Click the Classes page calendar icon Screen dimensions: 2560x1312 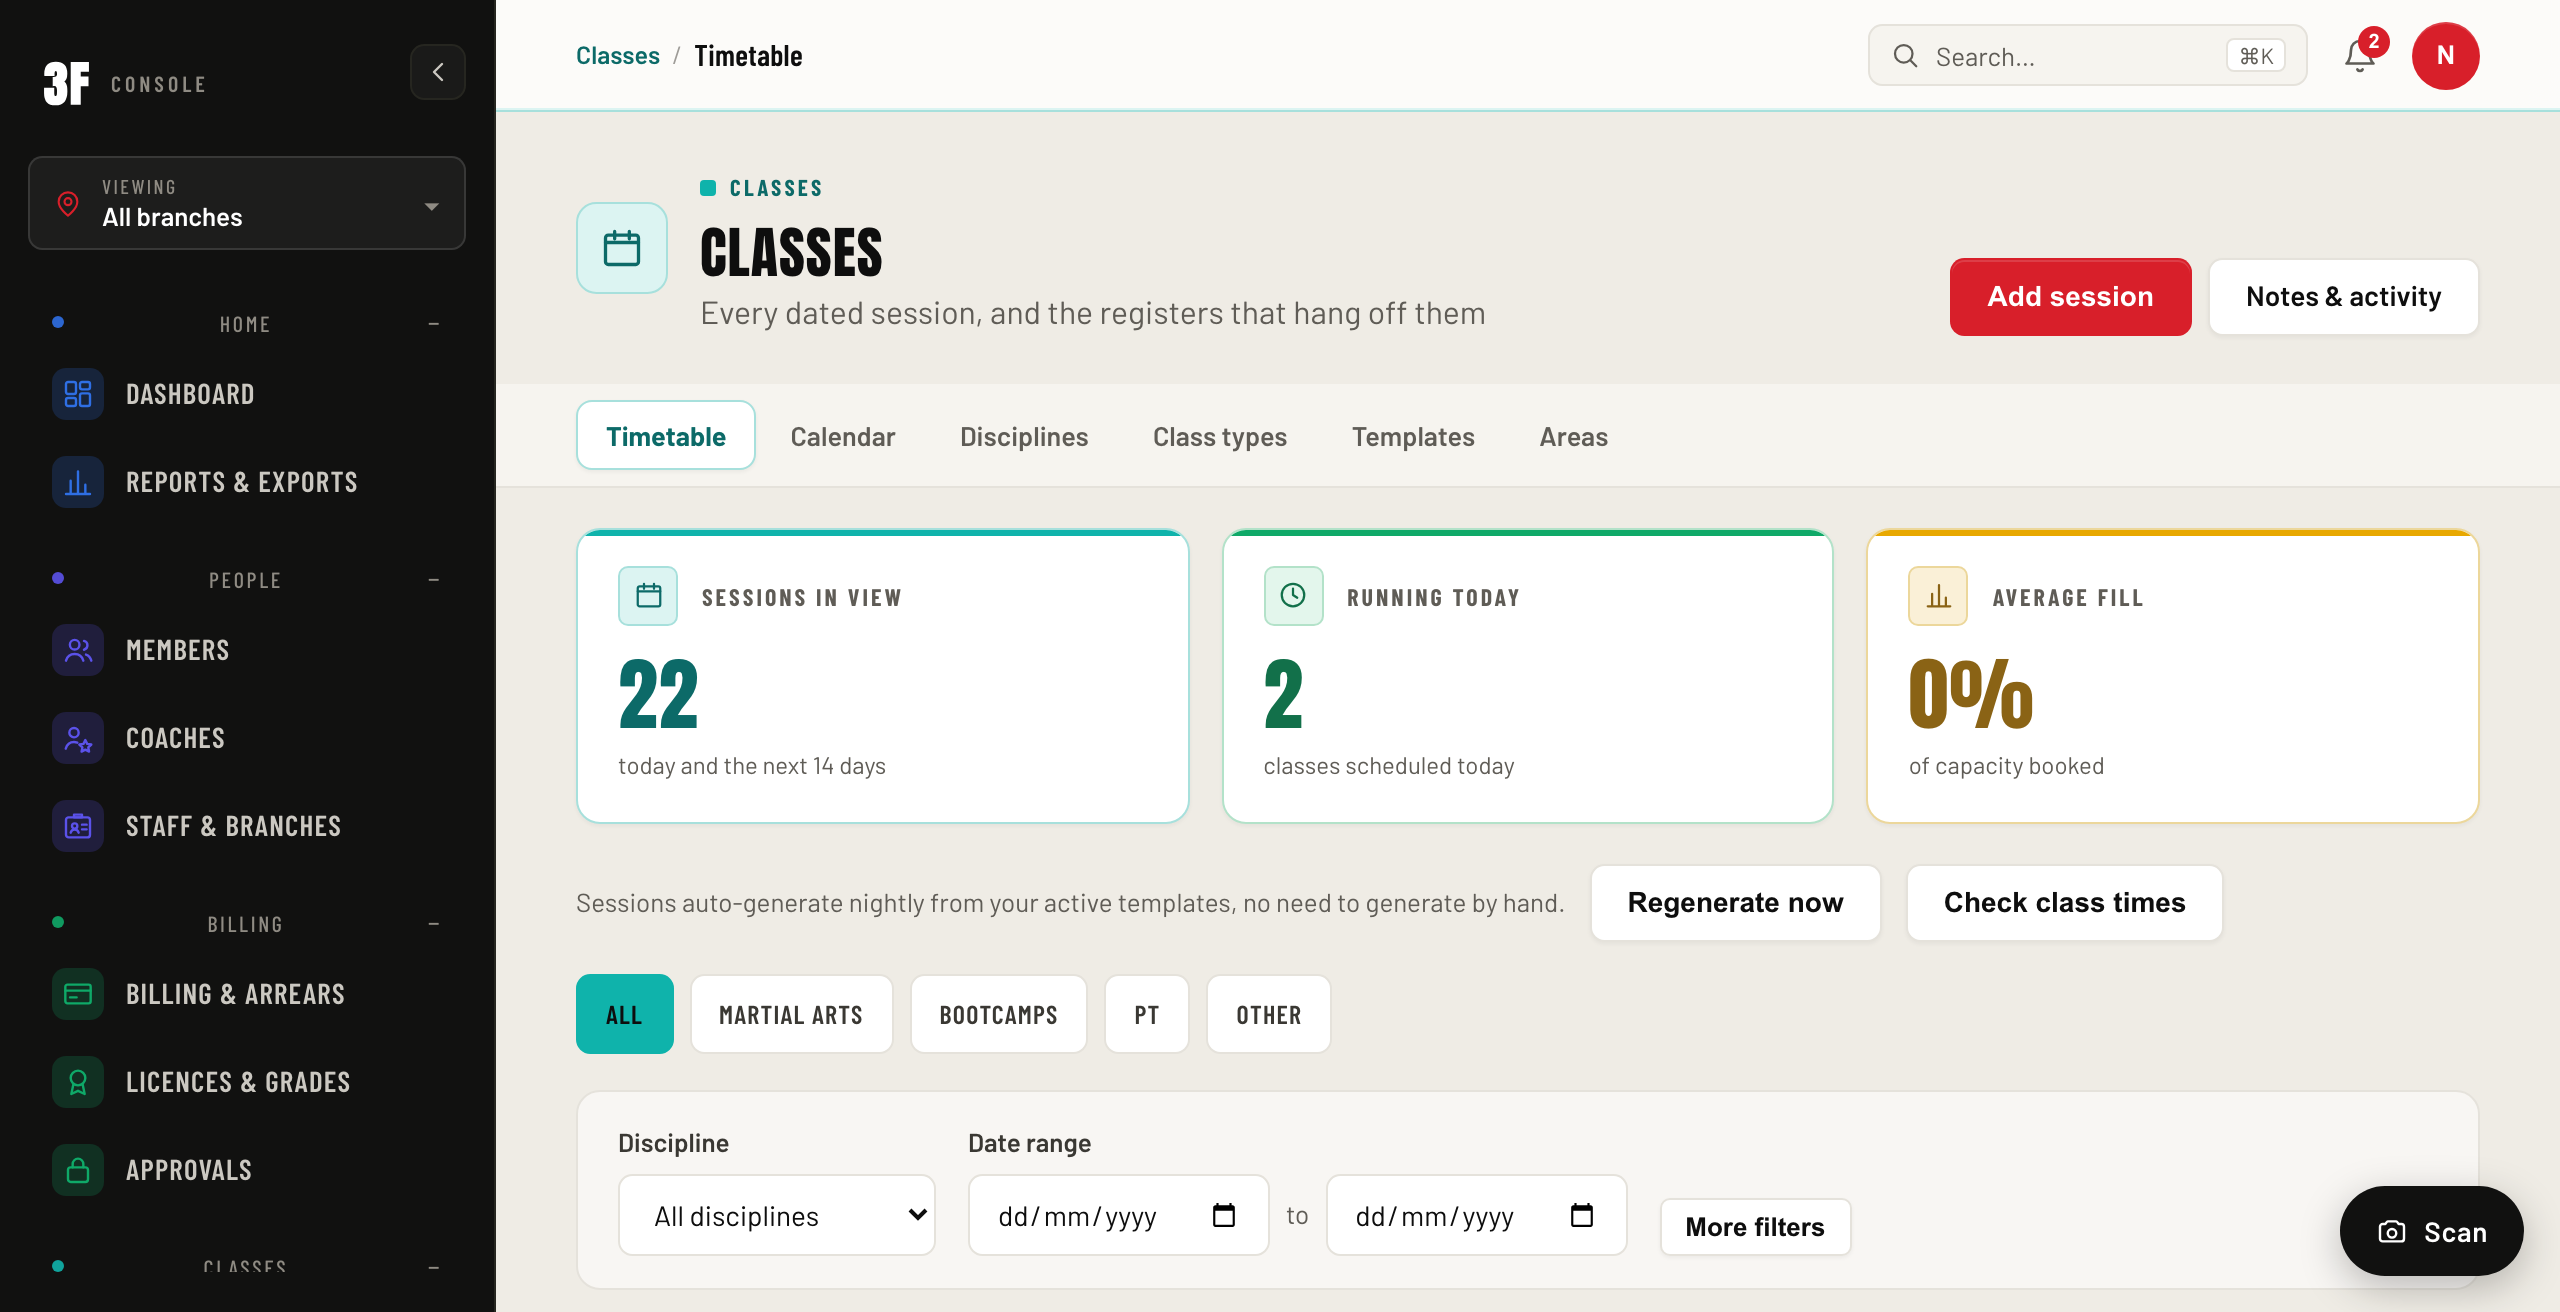tap(622, 248)
